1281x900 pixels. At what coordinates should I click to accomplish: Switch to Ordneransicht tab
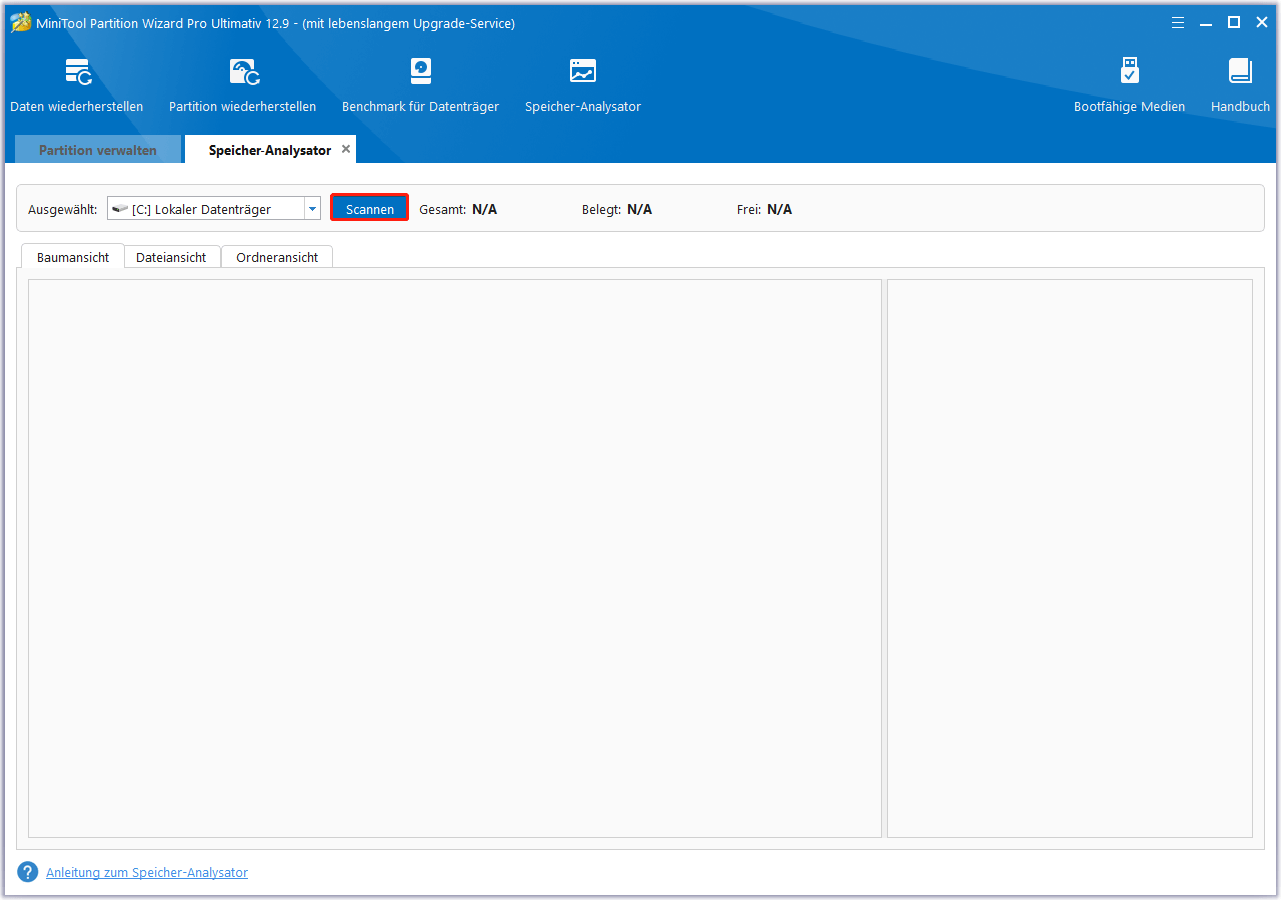(277, 257)
